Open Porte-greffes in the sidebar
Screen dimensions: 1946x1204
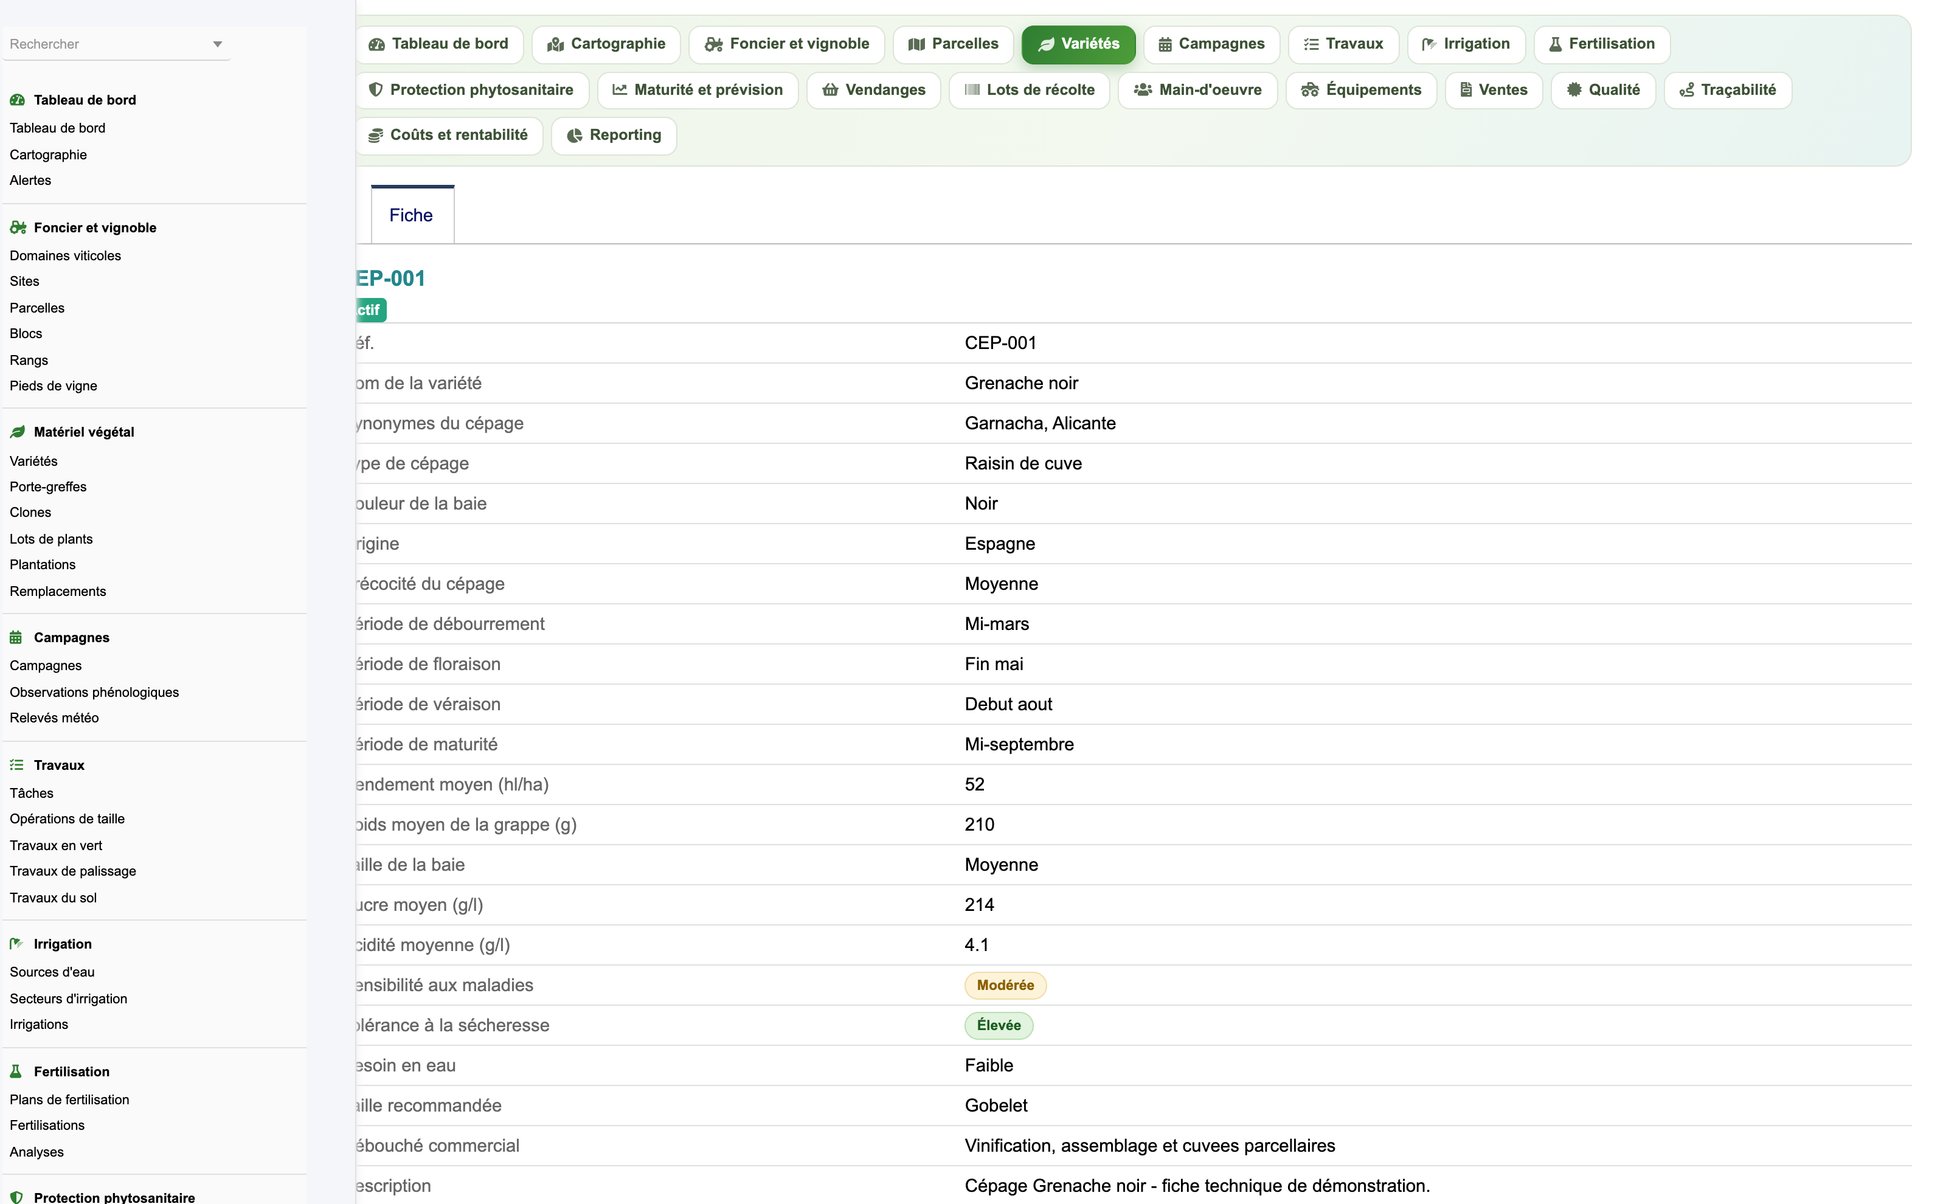tap(48, 487)
